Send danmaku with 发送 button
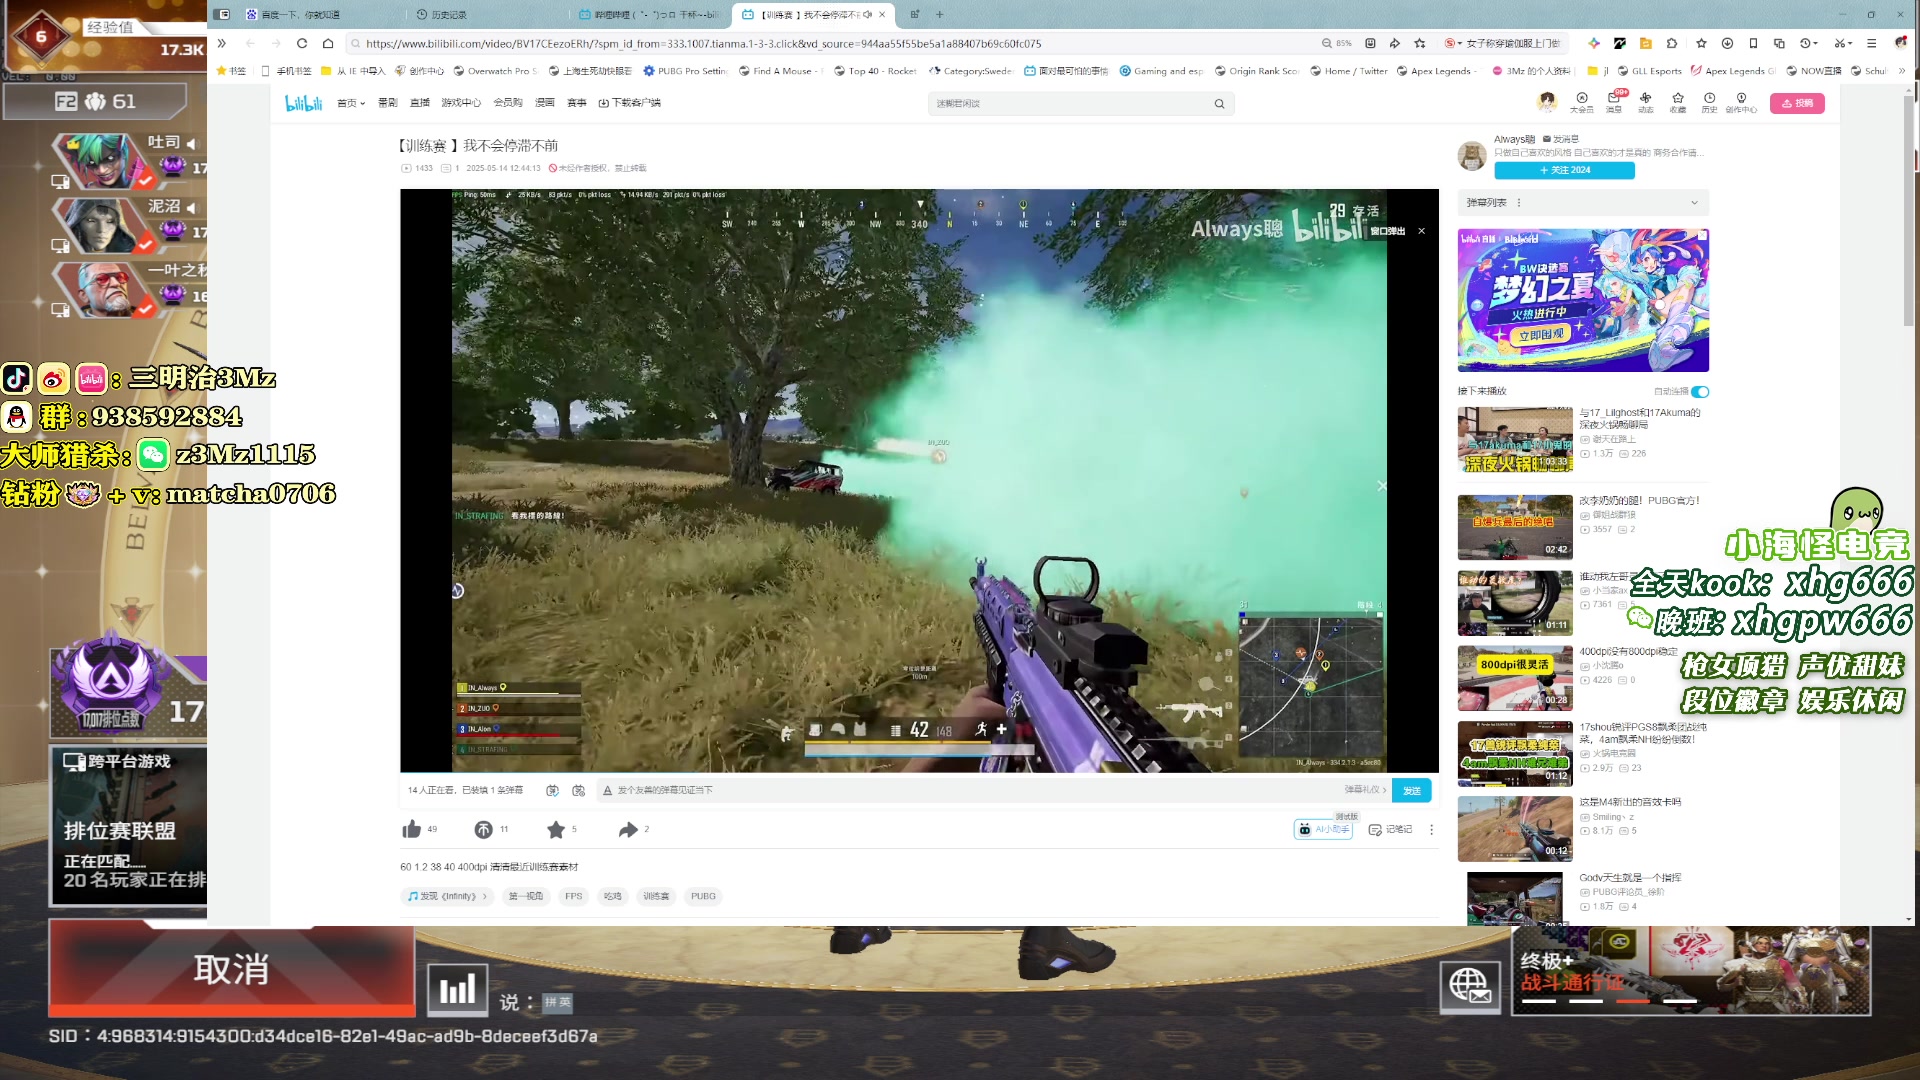The width and height of the screenshot is (1920, 1080). pos(1411,790)
